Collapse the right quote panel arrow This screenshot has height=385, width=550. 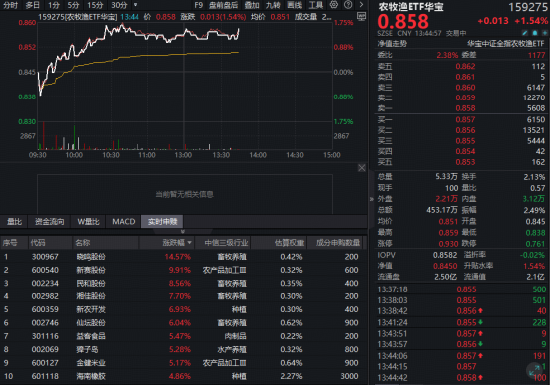[371, 199]
